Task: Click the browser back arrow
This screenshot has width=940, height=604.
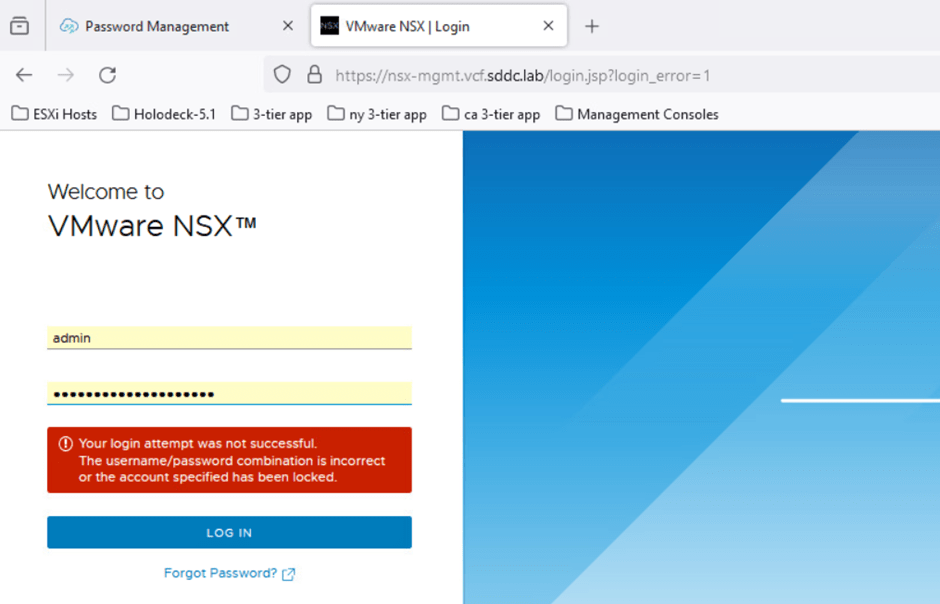Action: pos(24,75)
